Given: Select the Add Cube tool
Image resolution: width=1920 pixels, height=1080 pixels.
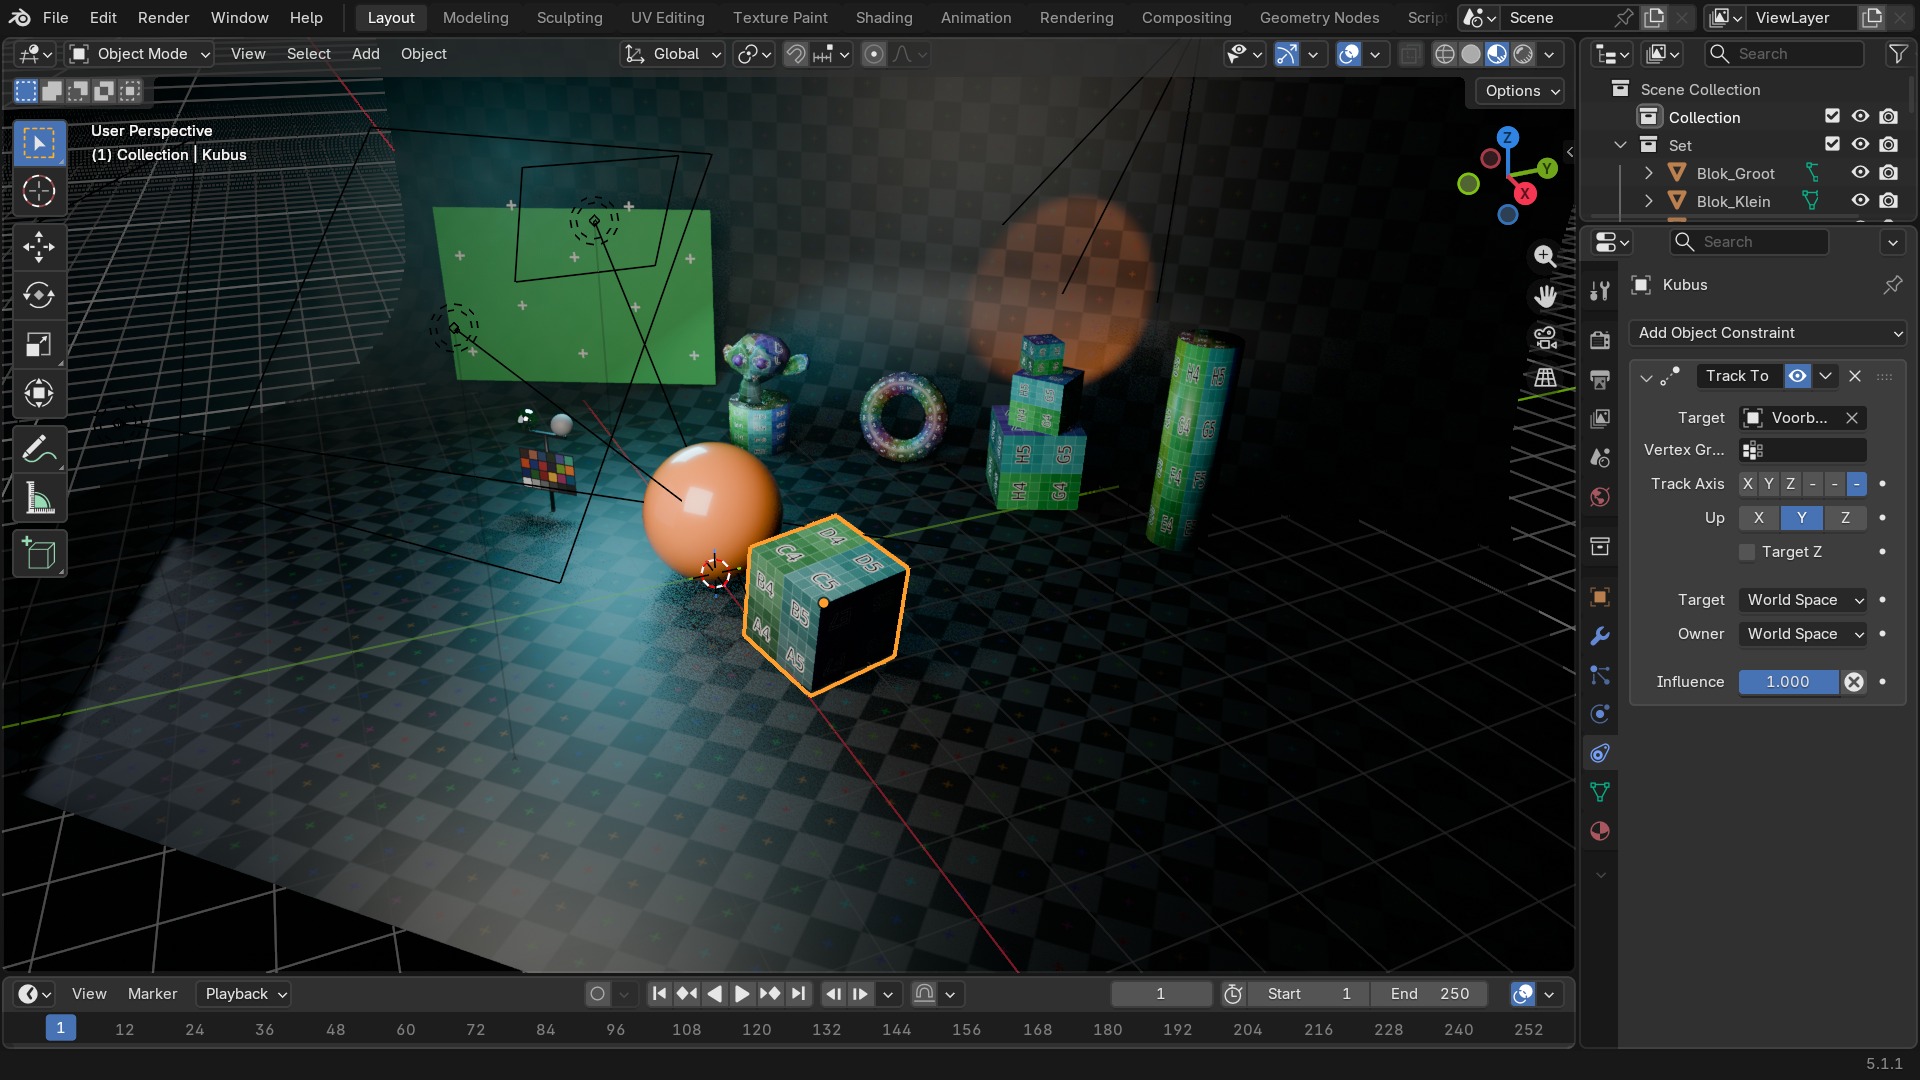Looking at the screenshot, I should (x=39, y=554).
